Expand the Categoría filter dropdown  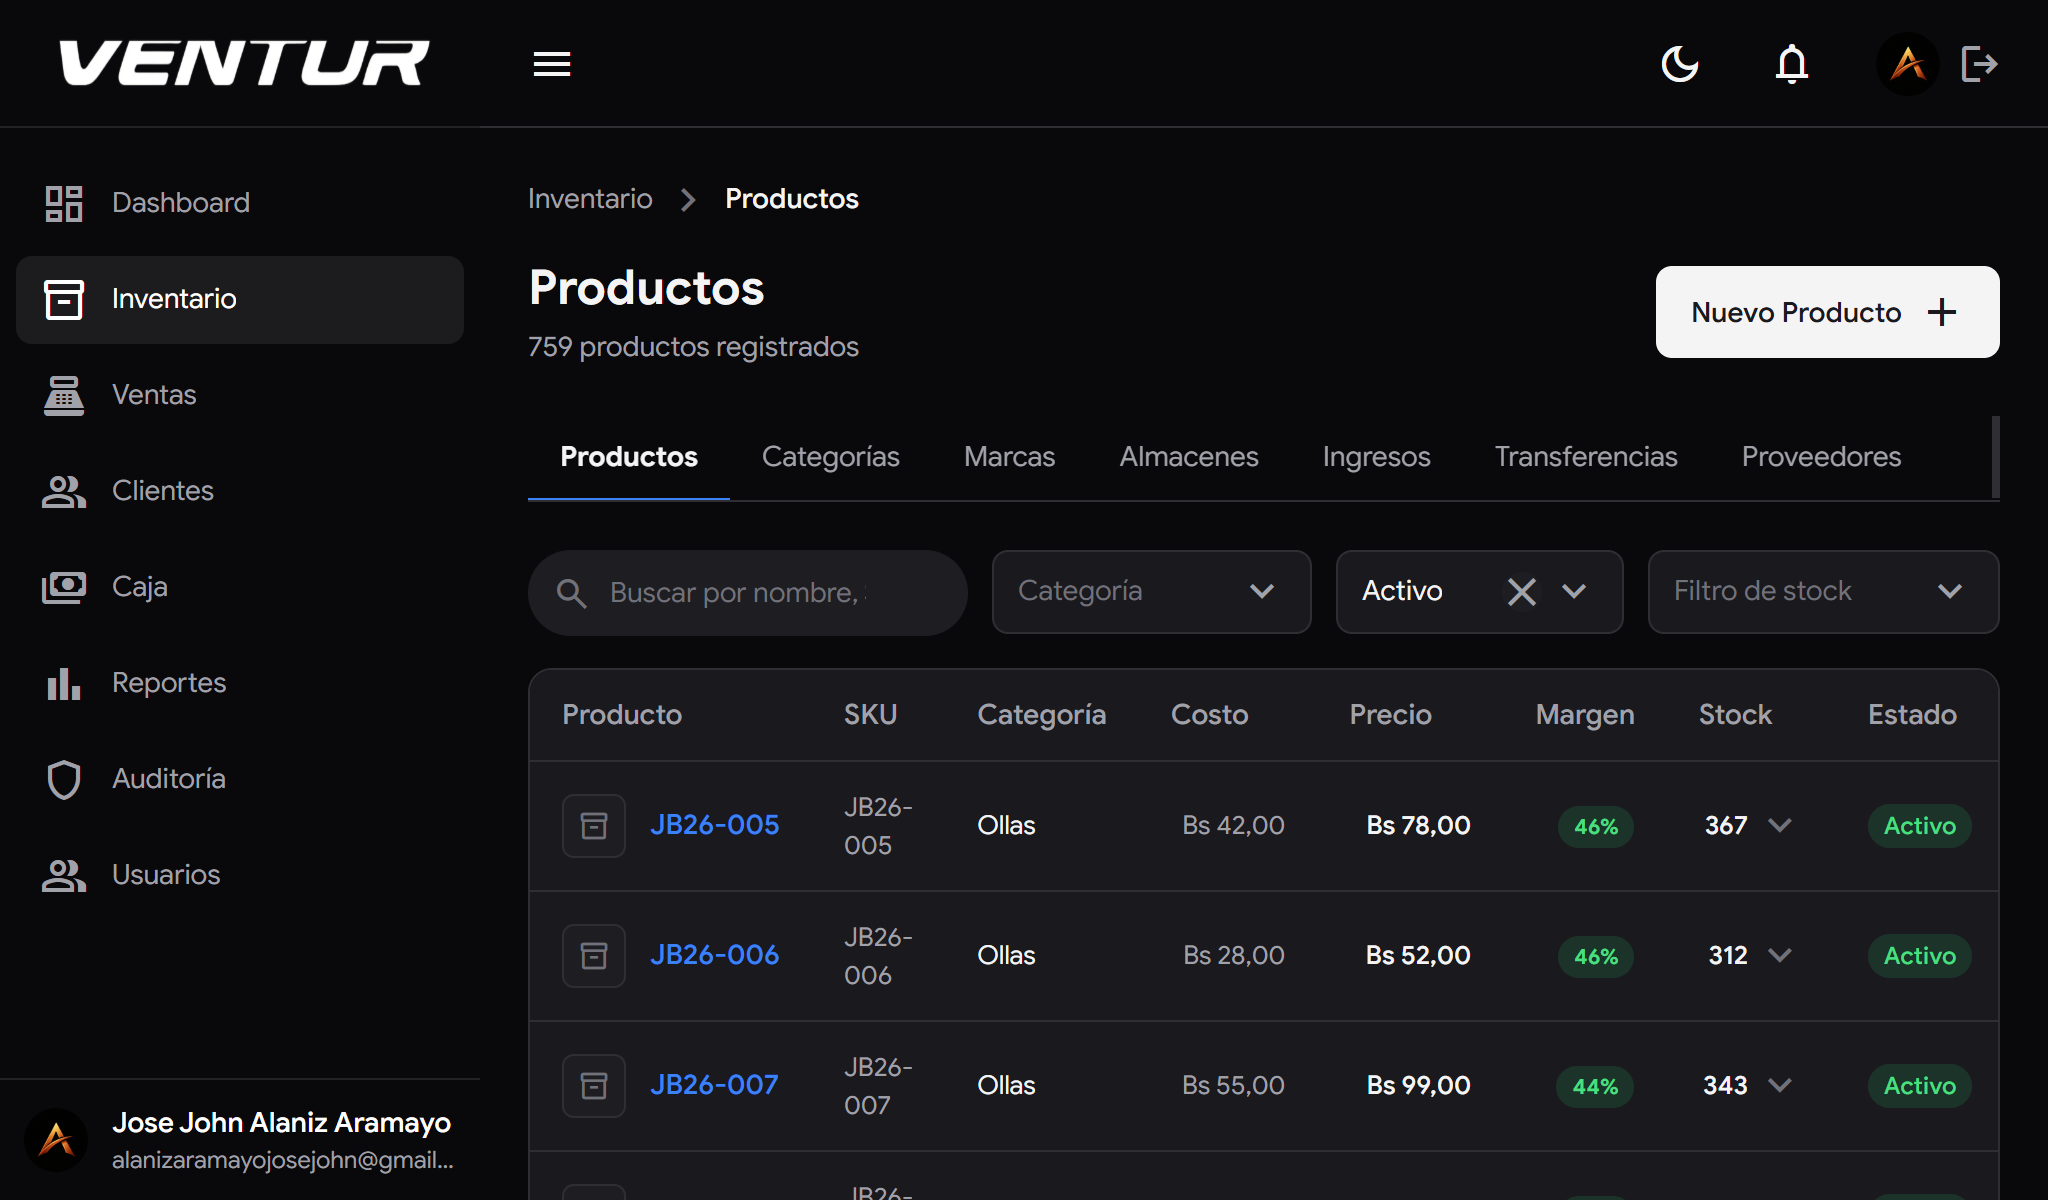coord(1150,592)
